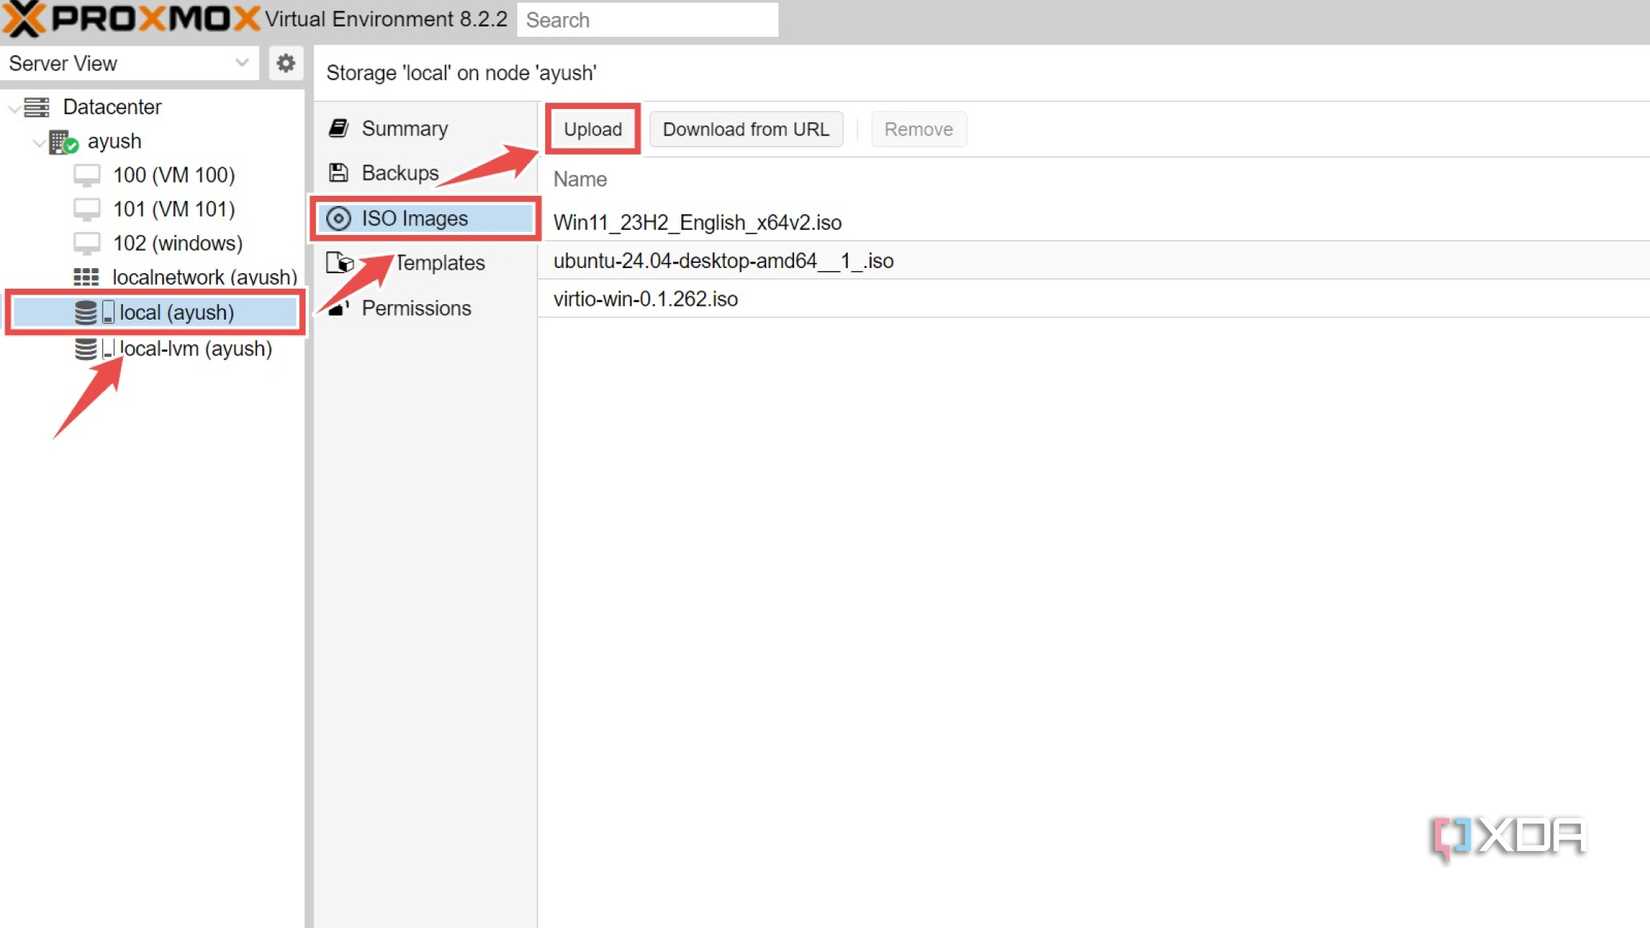Click the Remove button
The height and width of the screenshot is (928, 1650).
[918, 129]
